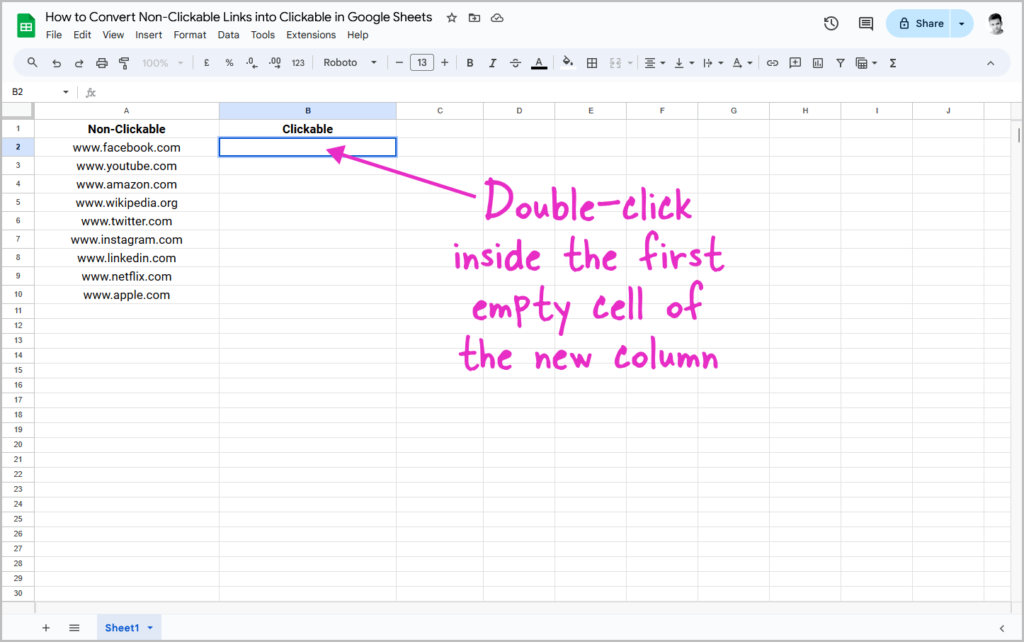Open the Extensions menu
This screenshot has width=1024, height=642.
(x=311, y=35)
